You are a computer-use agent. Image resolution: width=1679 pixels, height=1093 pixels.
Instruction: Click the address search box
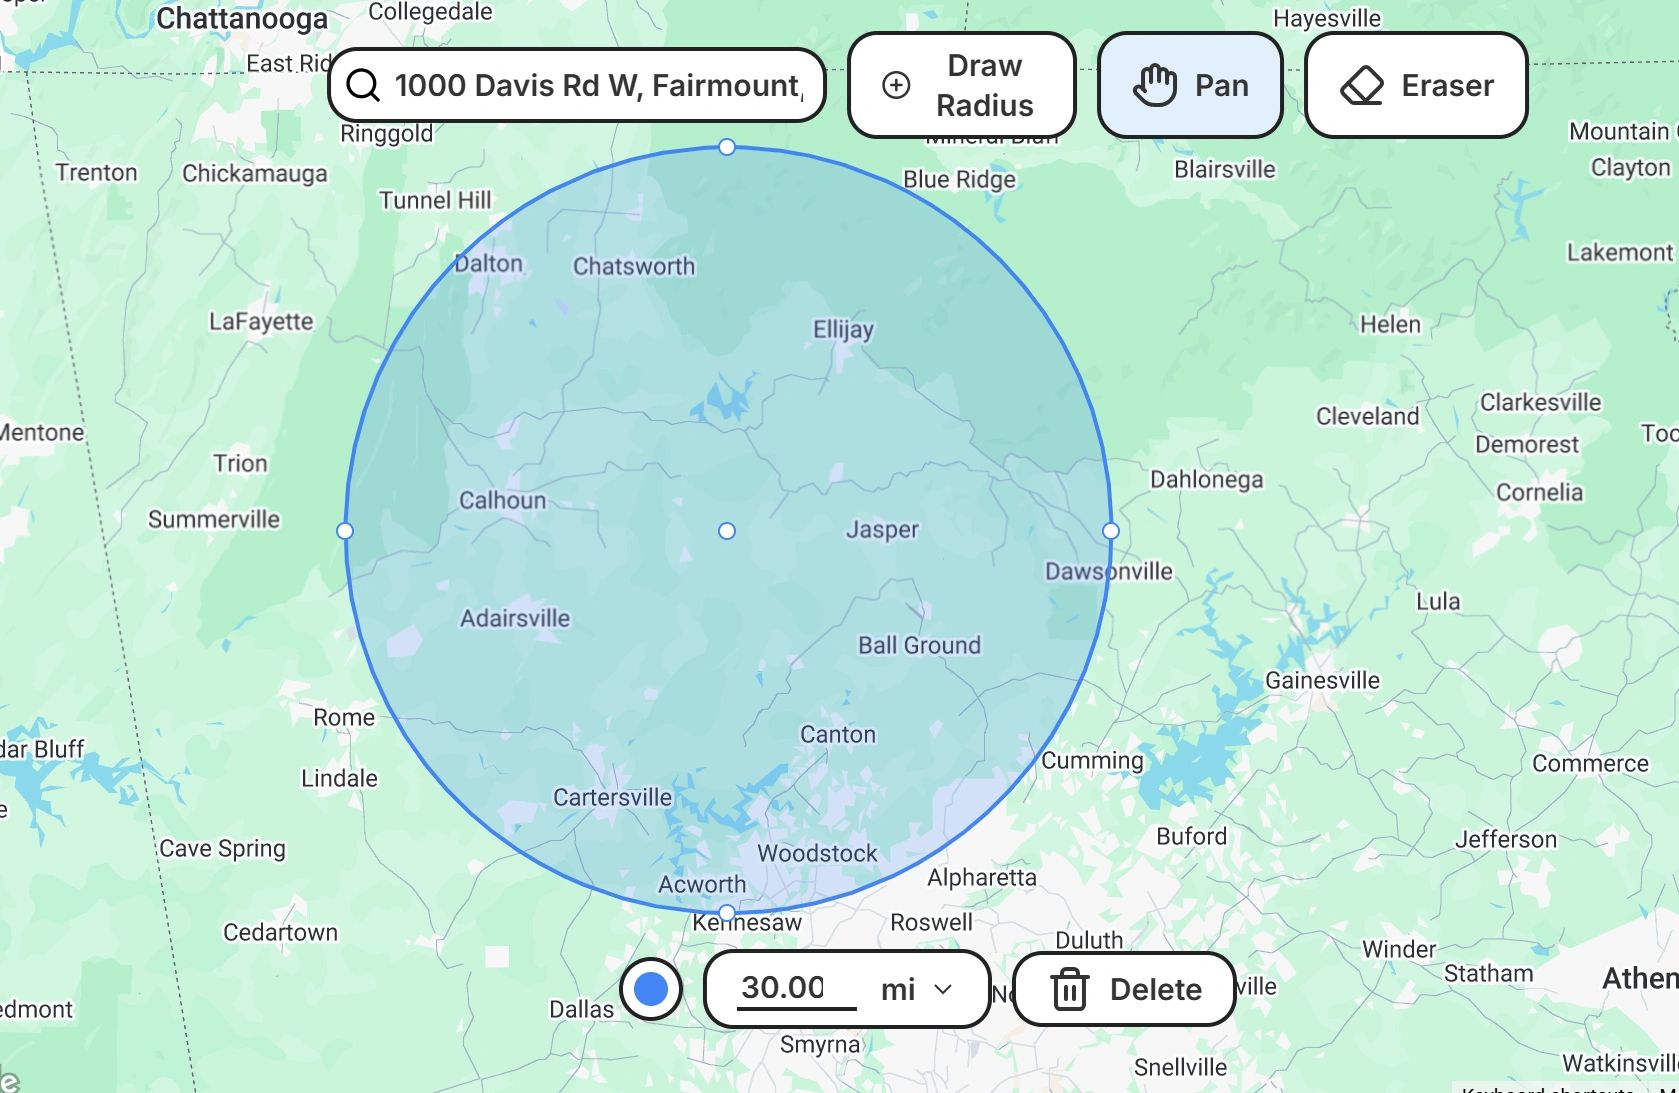[x=597, y=86]
